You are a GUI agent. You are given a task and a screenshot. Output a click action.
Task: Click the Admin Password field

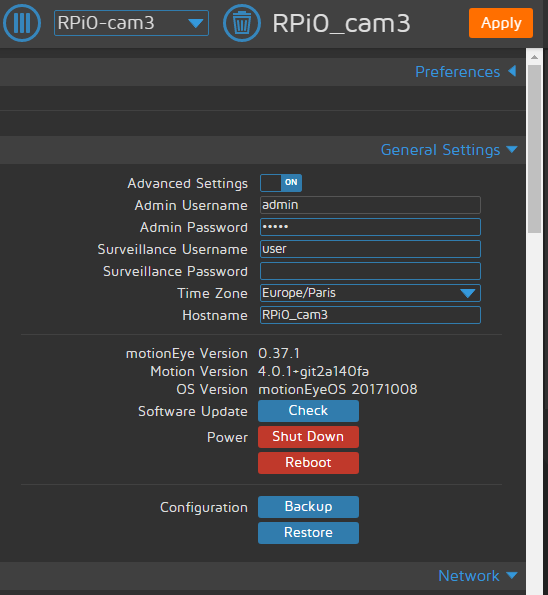pyautogui.click(x=370, y=227)
